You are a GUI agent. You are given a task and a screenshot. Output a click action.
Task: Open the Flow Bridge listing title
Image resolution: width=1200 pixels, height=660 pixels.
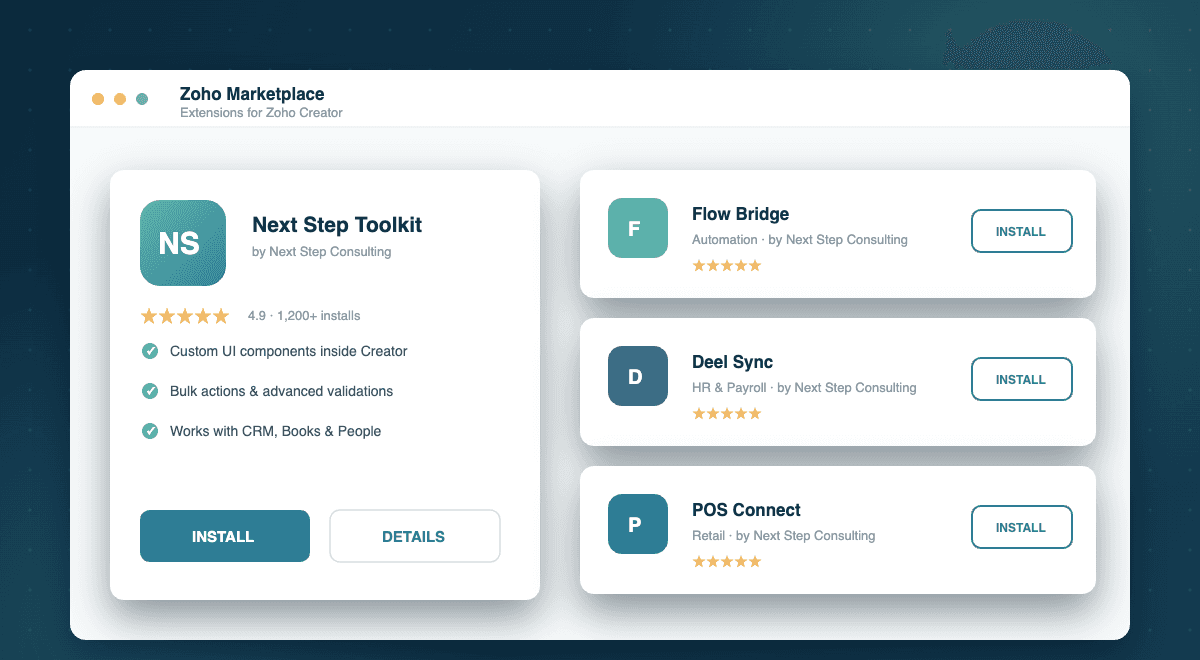click(x=740, y=214)
